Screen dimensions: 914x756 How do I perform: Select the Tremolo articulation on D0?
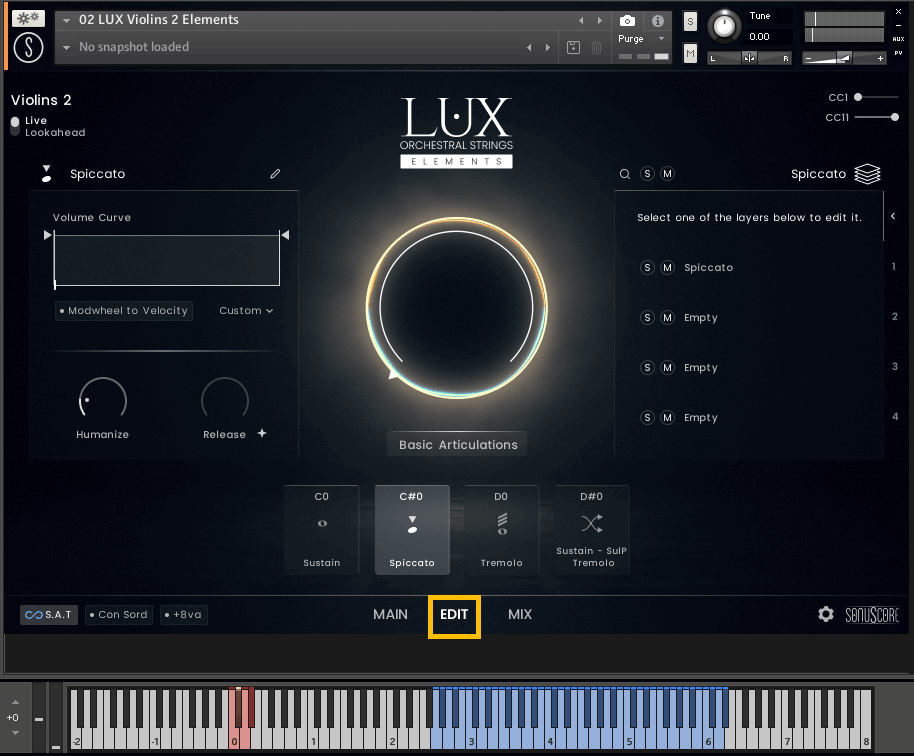(501, 530)
